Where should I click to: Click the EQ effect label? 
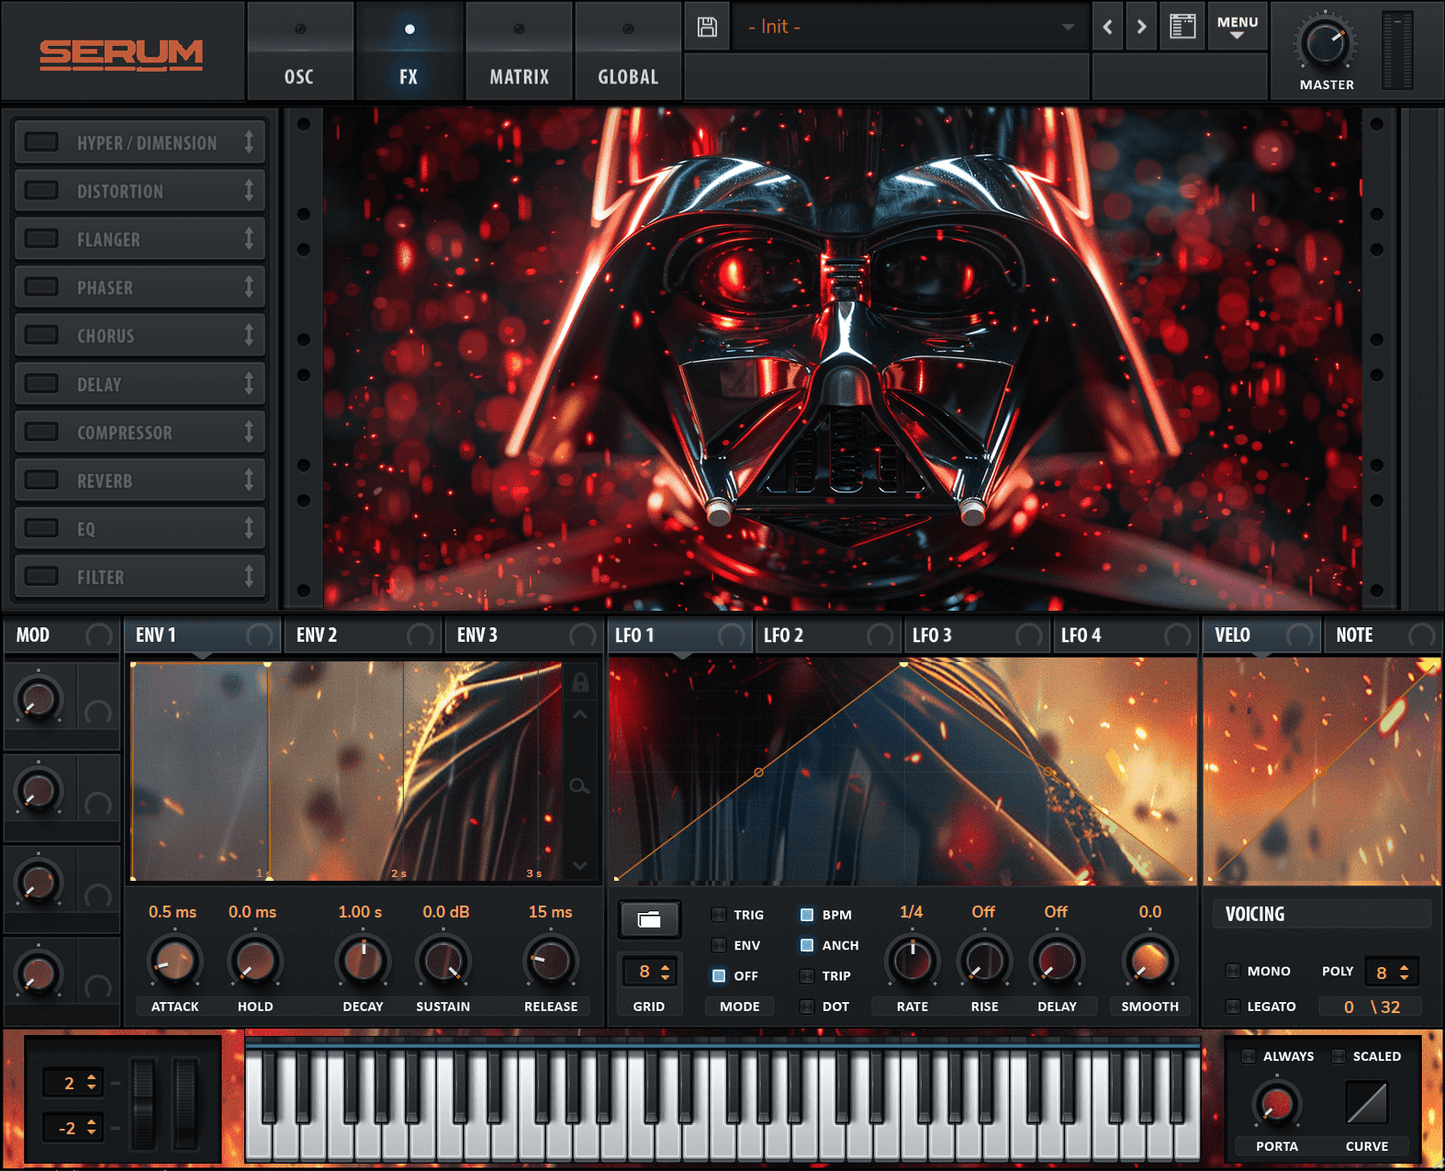point(86,529)
